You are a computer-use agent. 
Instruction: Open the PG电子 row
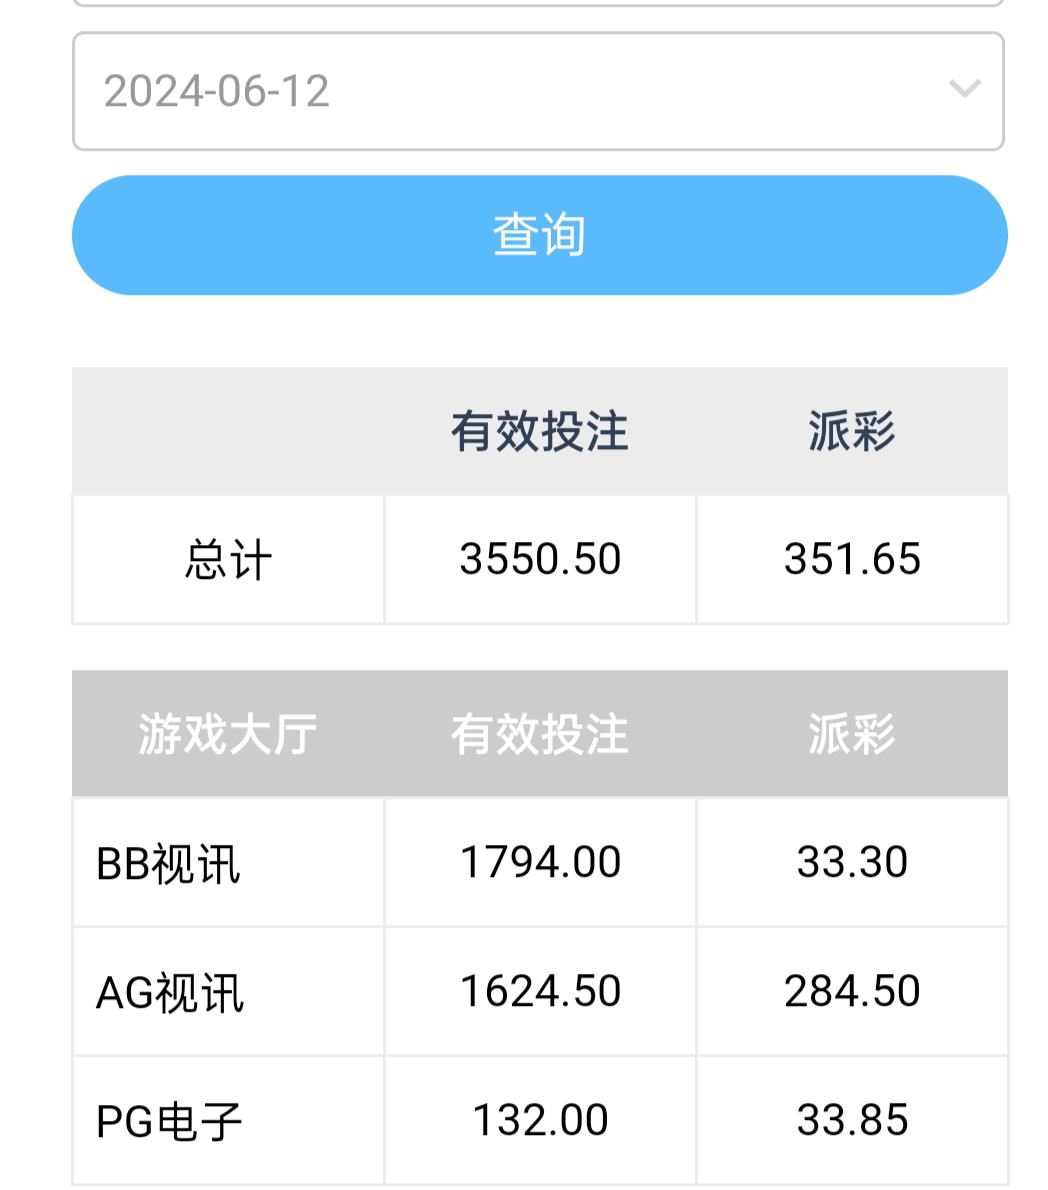point(169,1121)
